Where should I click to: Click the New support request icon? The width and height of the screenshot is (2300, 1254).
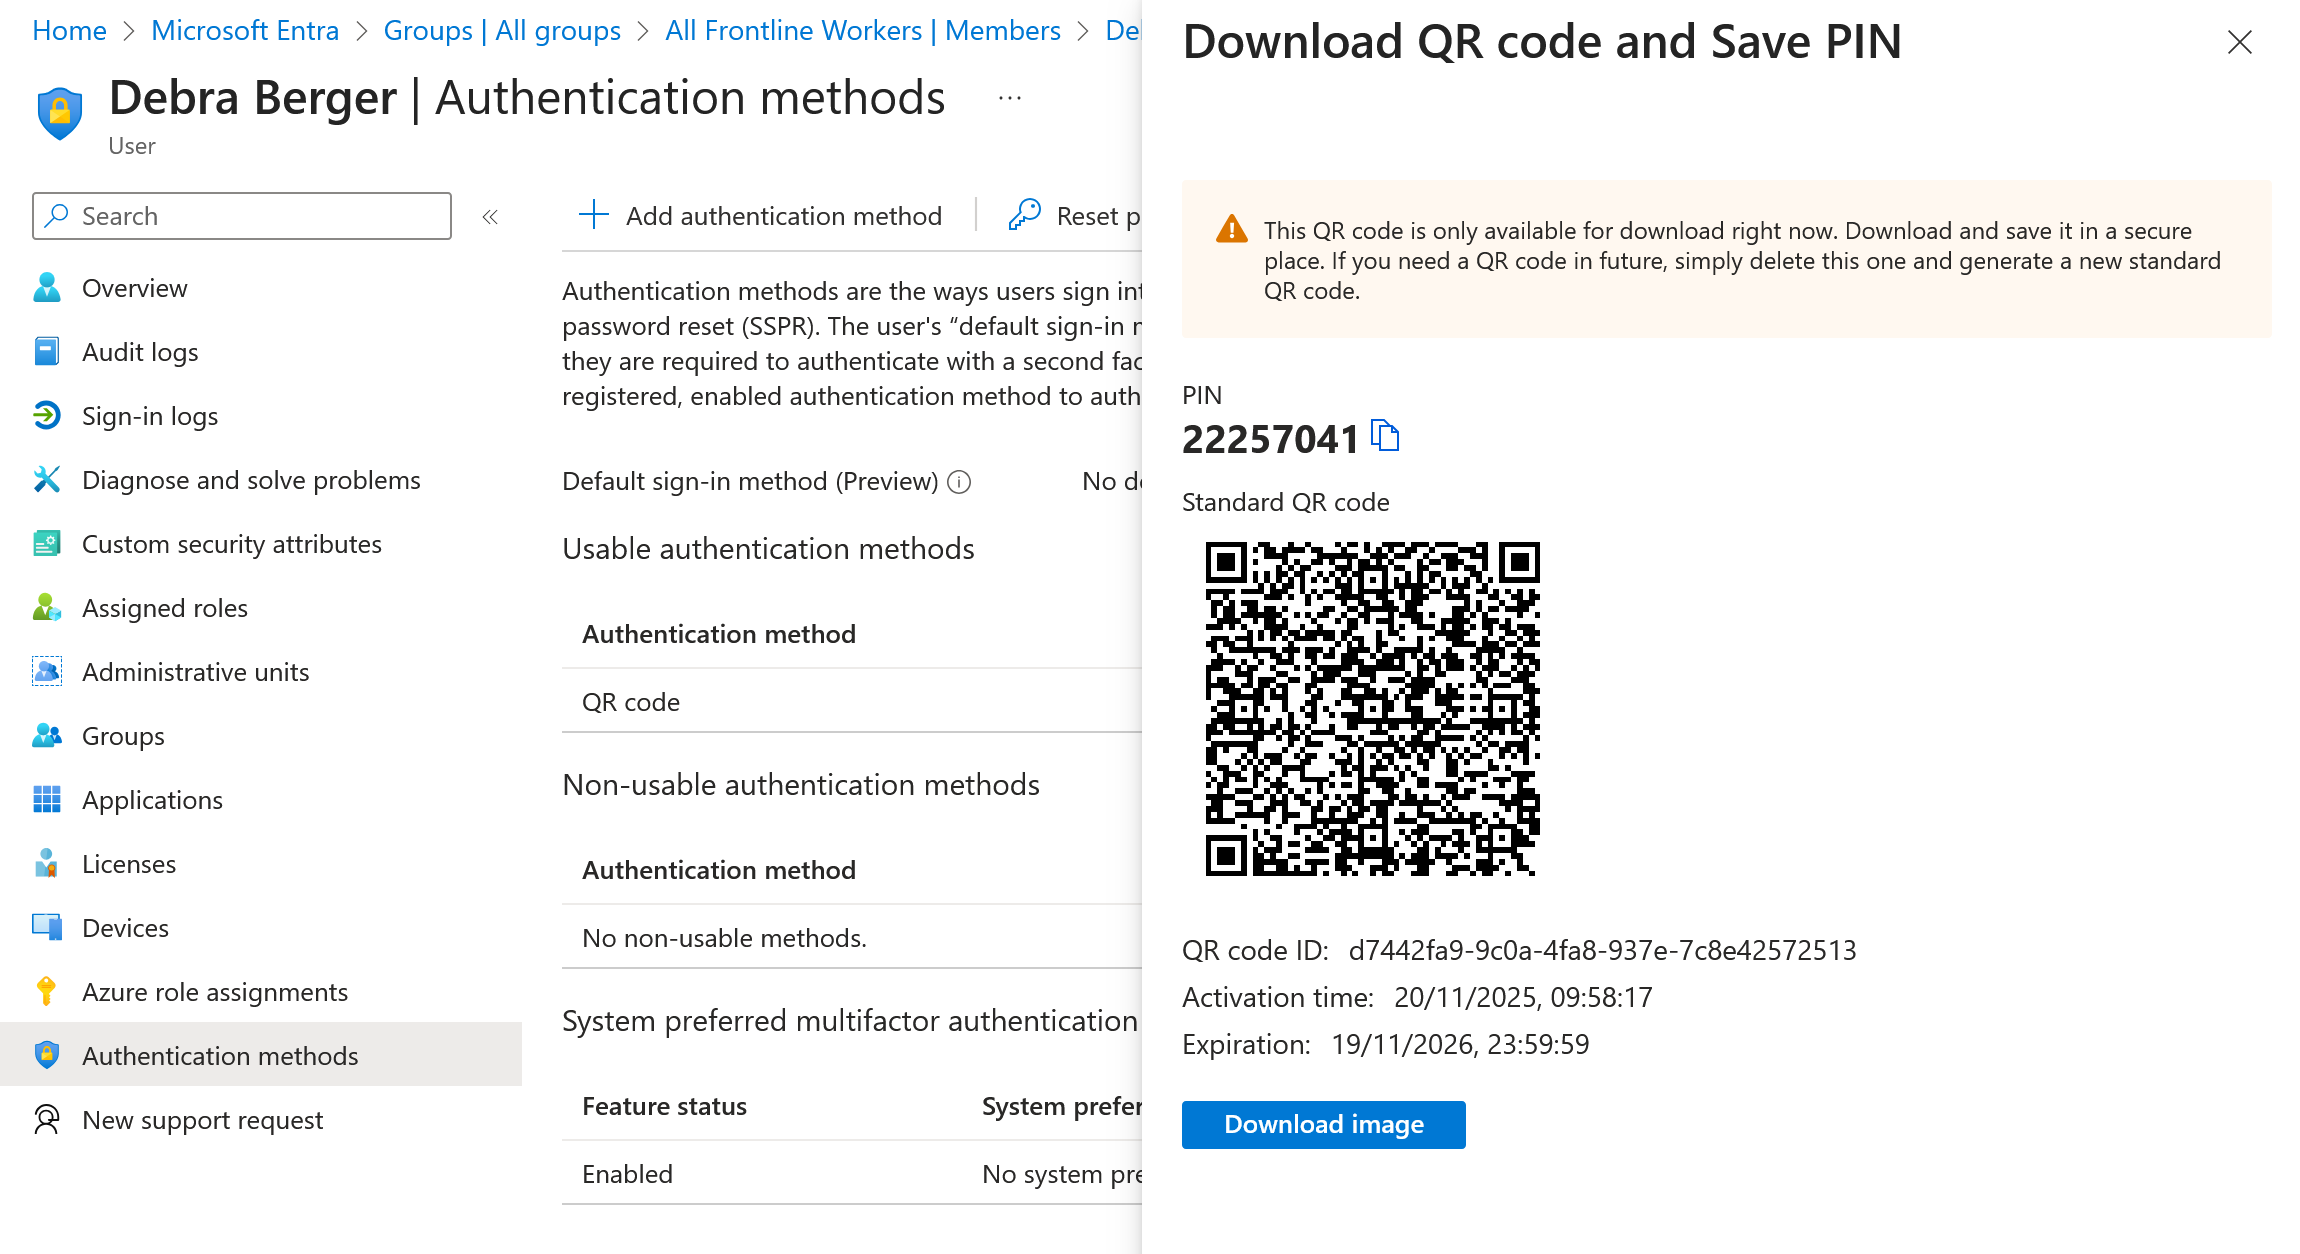tap(47, 1120)
